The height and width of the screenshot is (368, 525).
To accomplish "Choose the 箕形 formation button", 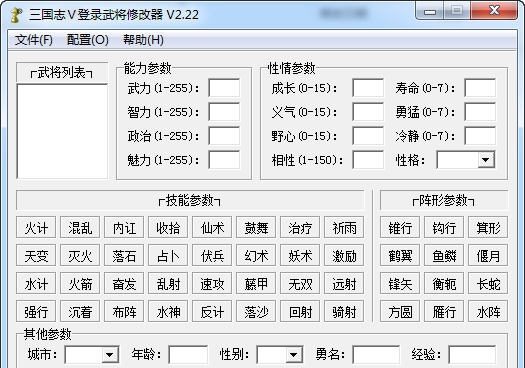I will [488, 228].
